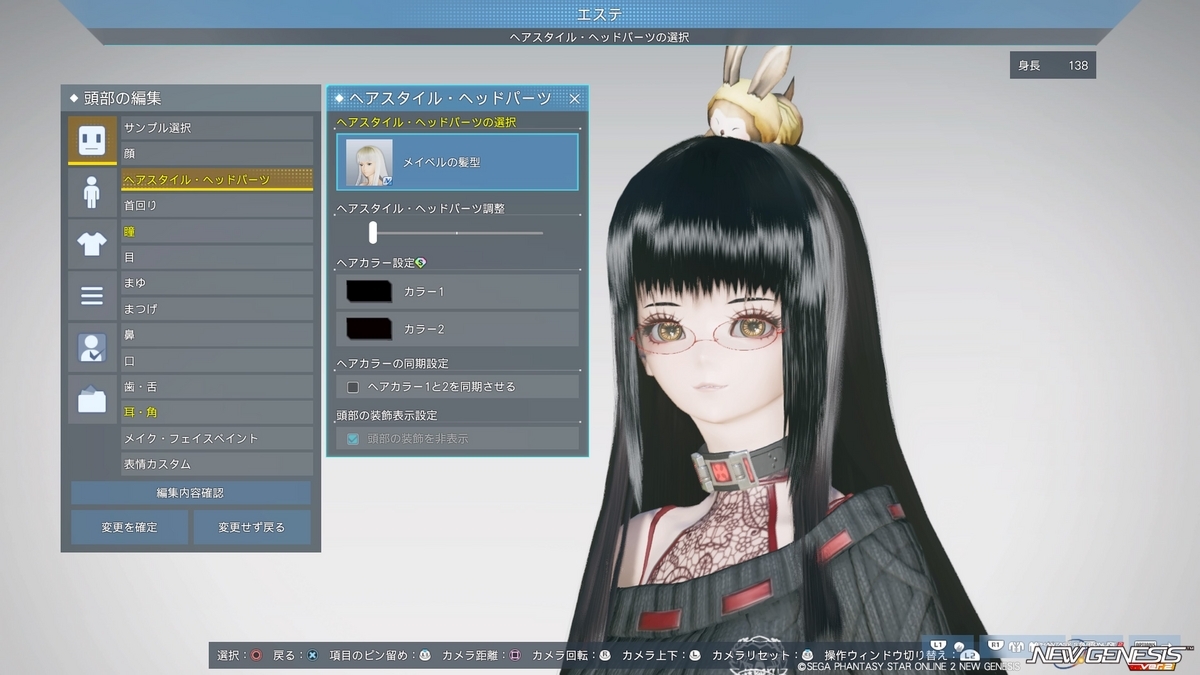Click 変更せず戻る to discard changes
This screenshot has height=675, width=1200.
252,527
